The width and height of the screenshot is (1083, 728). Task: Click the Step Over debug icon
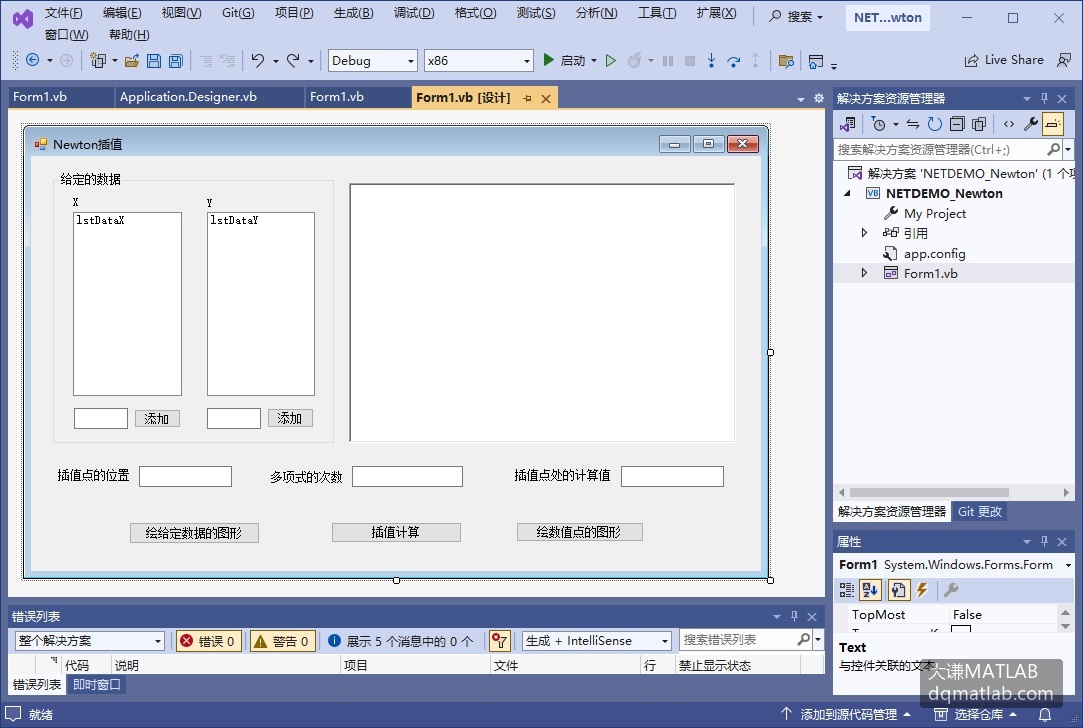pos(734,61)
